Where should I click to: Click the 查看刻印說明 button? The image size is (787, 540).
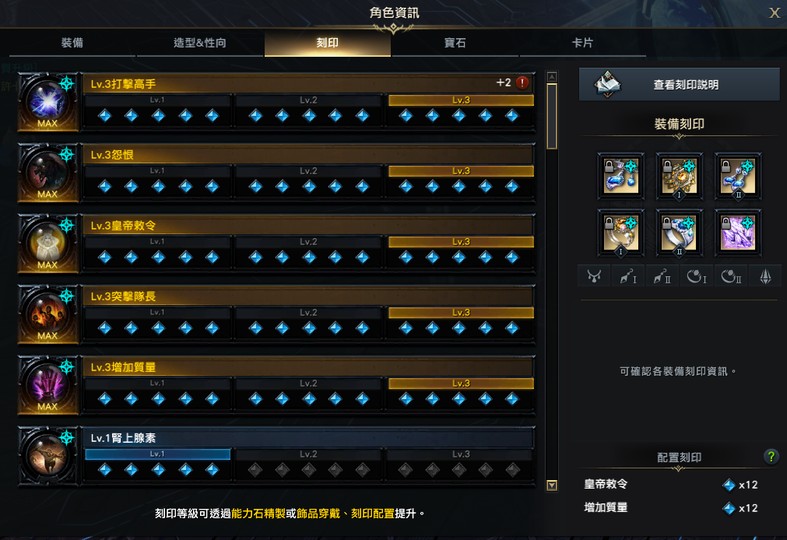[x=679, y=85]
